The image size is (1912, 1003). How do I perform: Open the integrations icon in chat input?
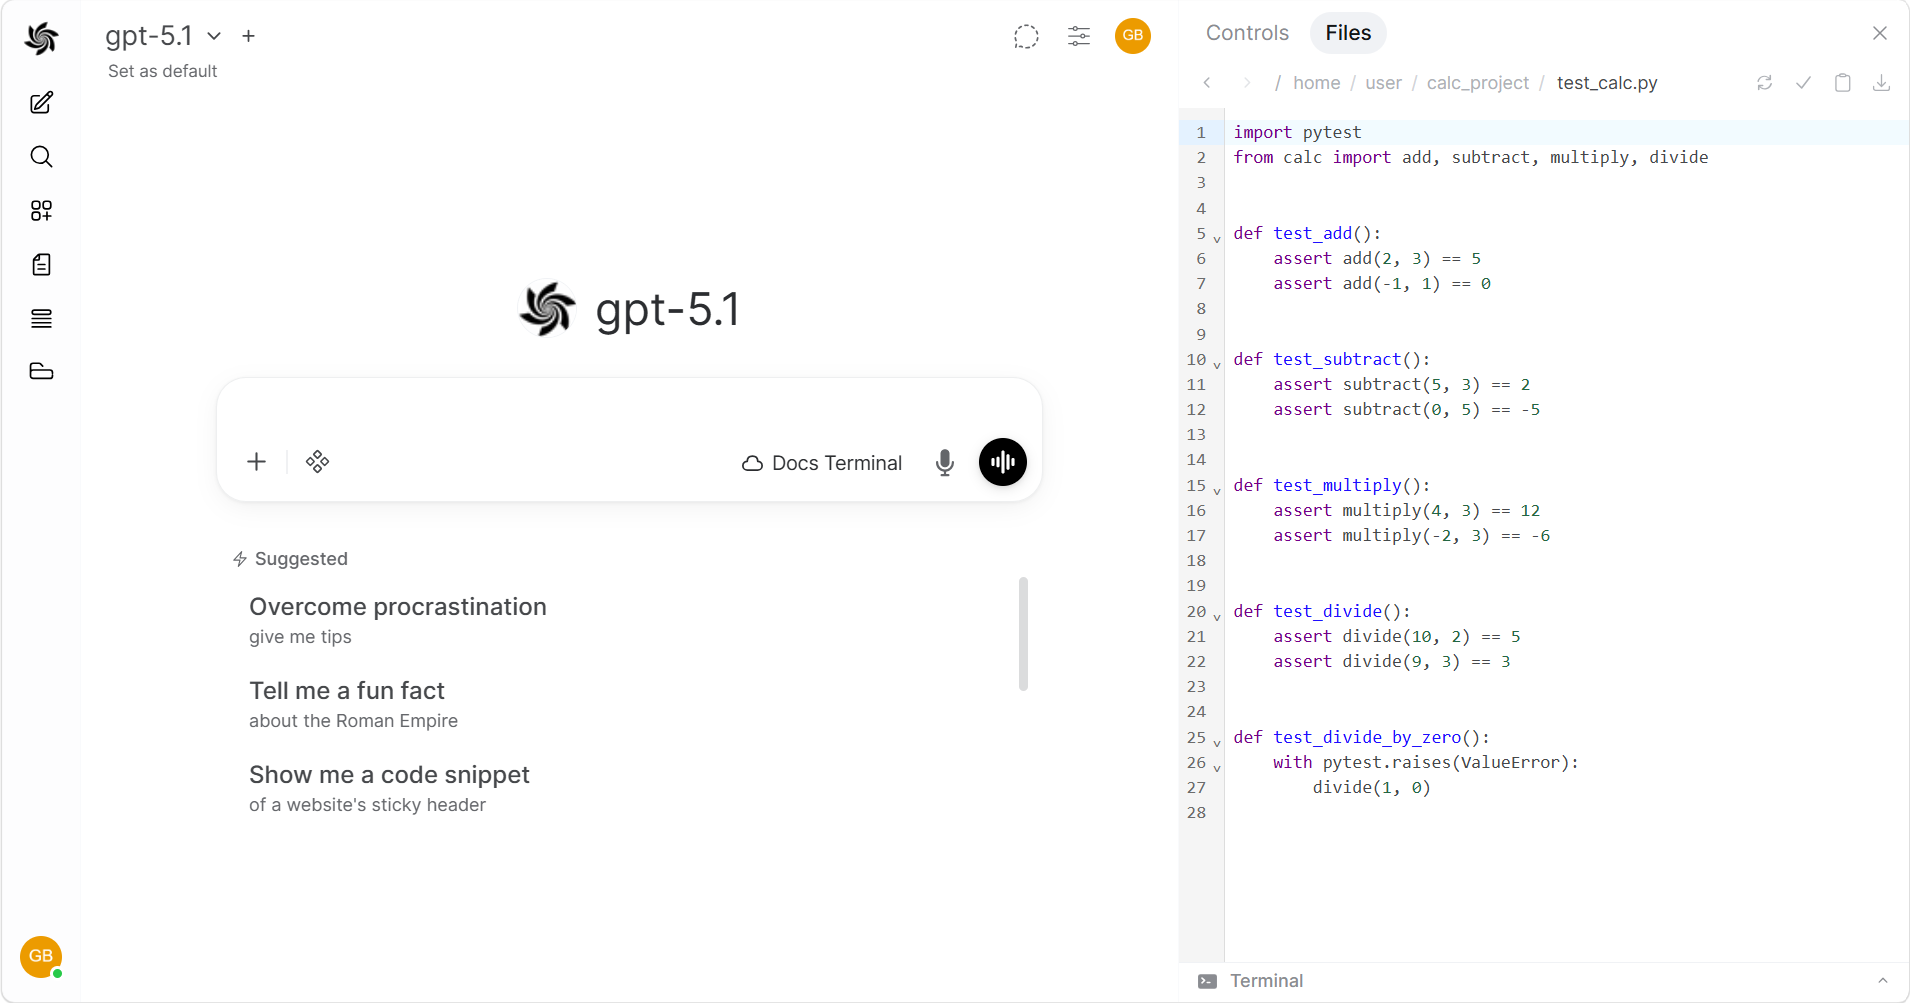click(318, 462)
